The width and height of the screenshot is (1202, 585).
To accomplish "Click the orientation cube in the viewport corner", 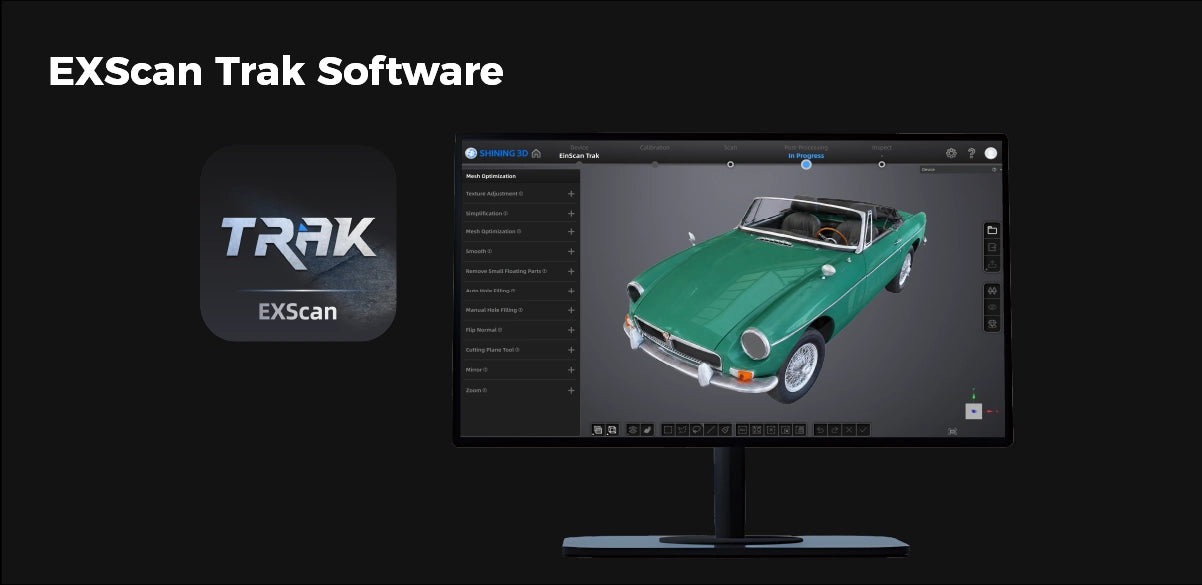I will [973, 410].
